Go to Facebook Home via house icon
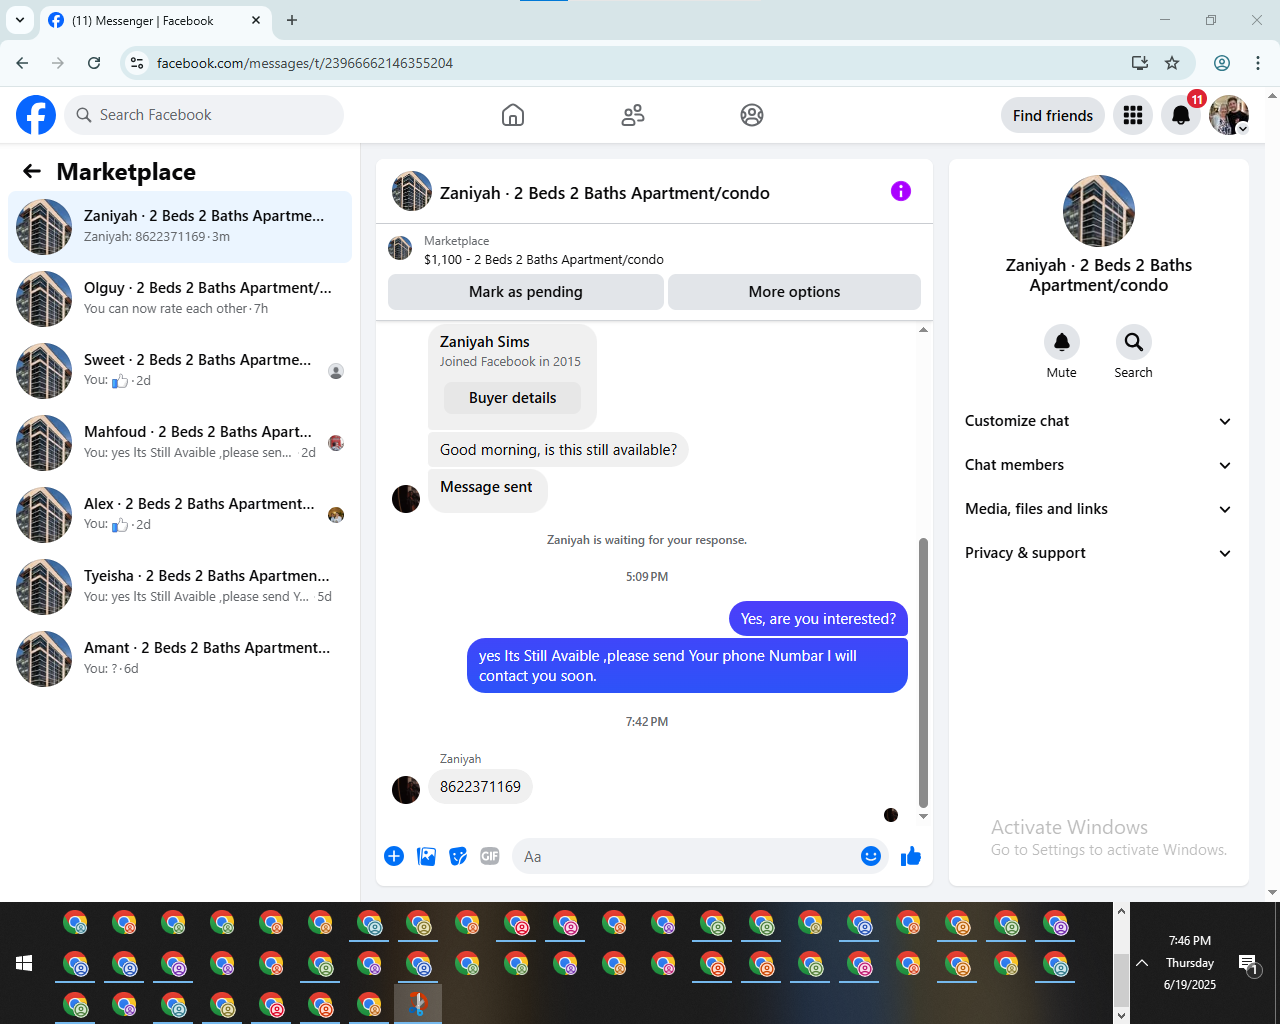The height and width of the screenshot is (1024, 1280). click(513, 115)
